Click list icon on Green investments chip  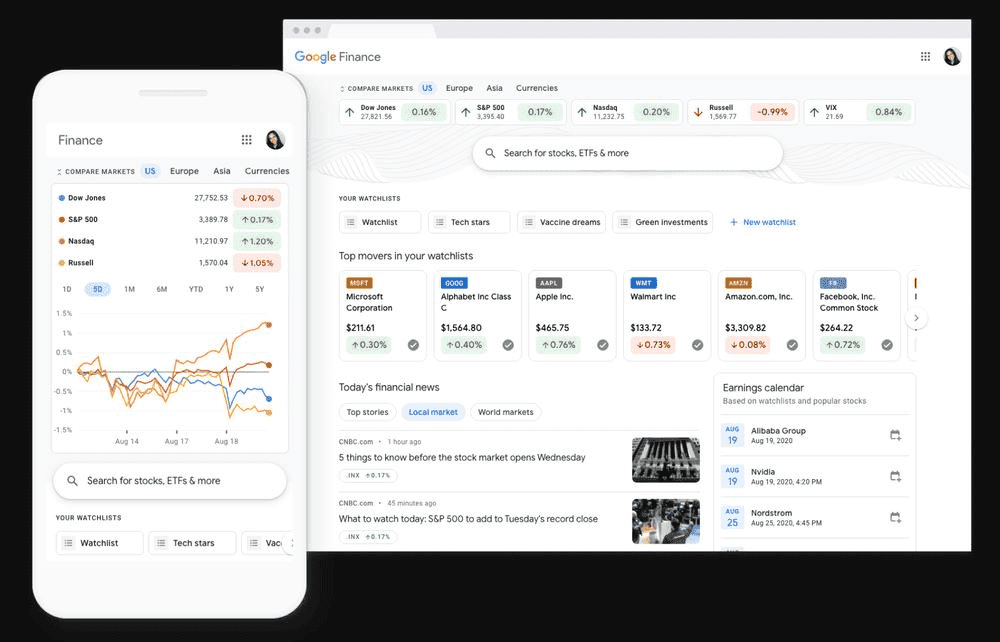coord(624,223)
